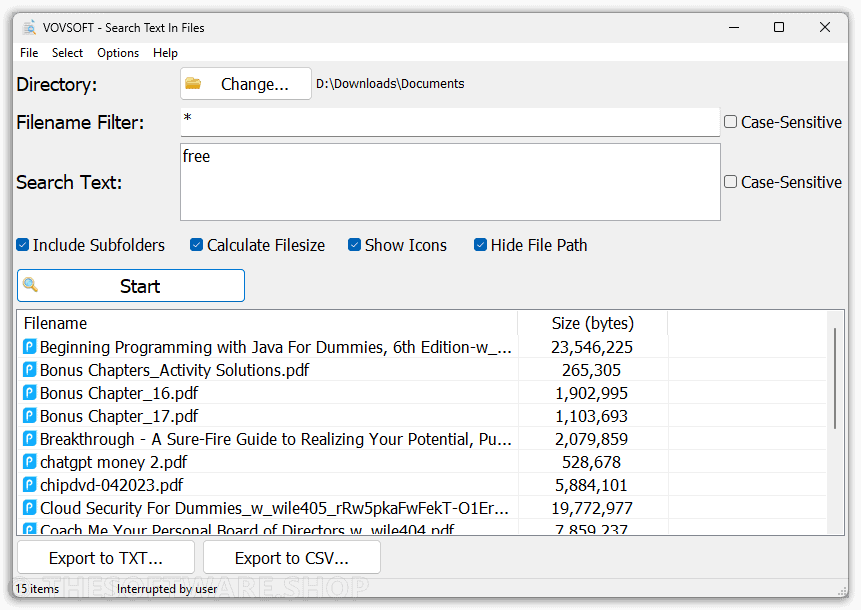Minimize the VOVSOFT window
The width and height of the screenshot is (861, 610).
(734, 27)
